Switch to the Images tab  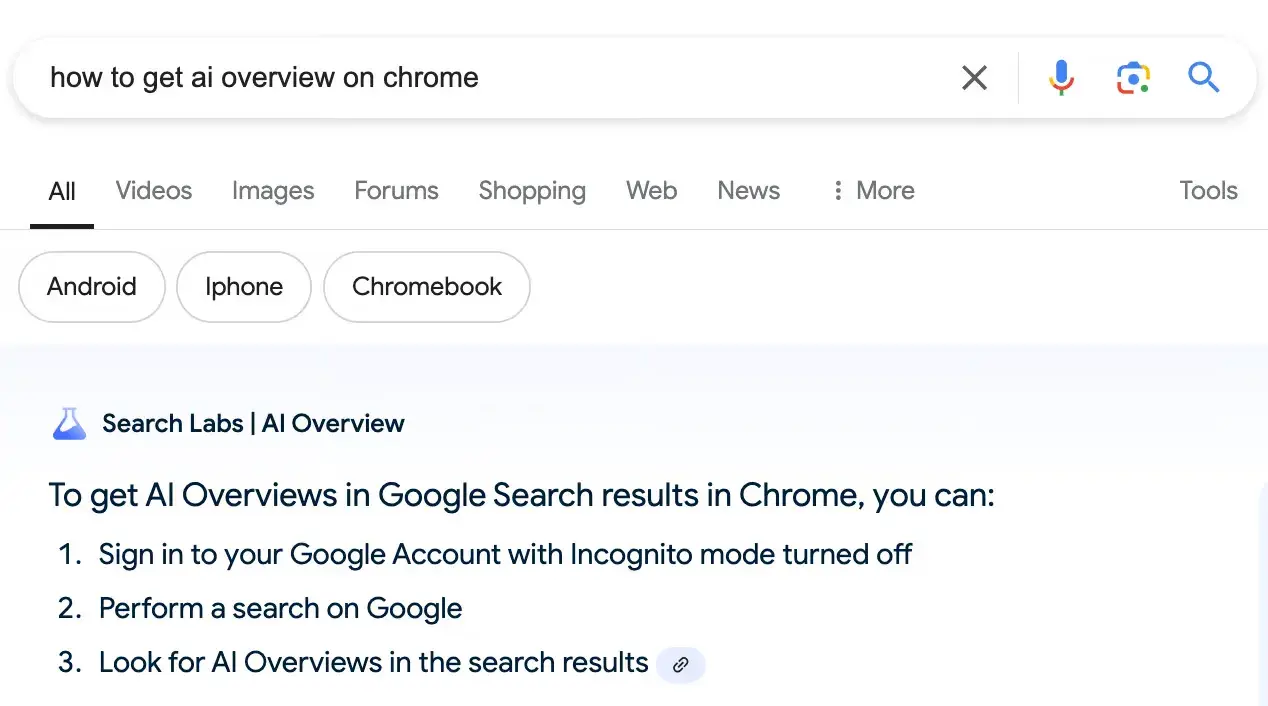click(273, 190)
